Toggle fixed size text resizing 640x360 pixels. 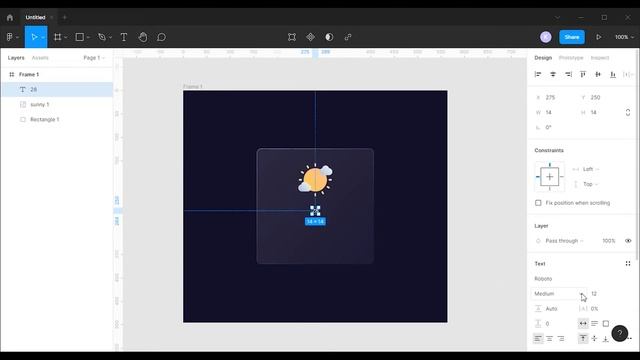(606, 323)
